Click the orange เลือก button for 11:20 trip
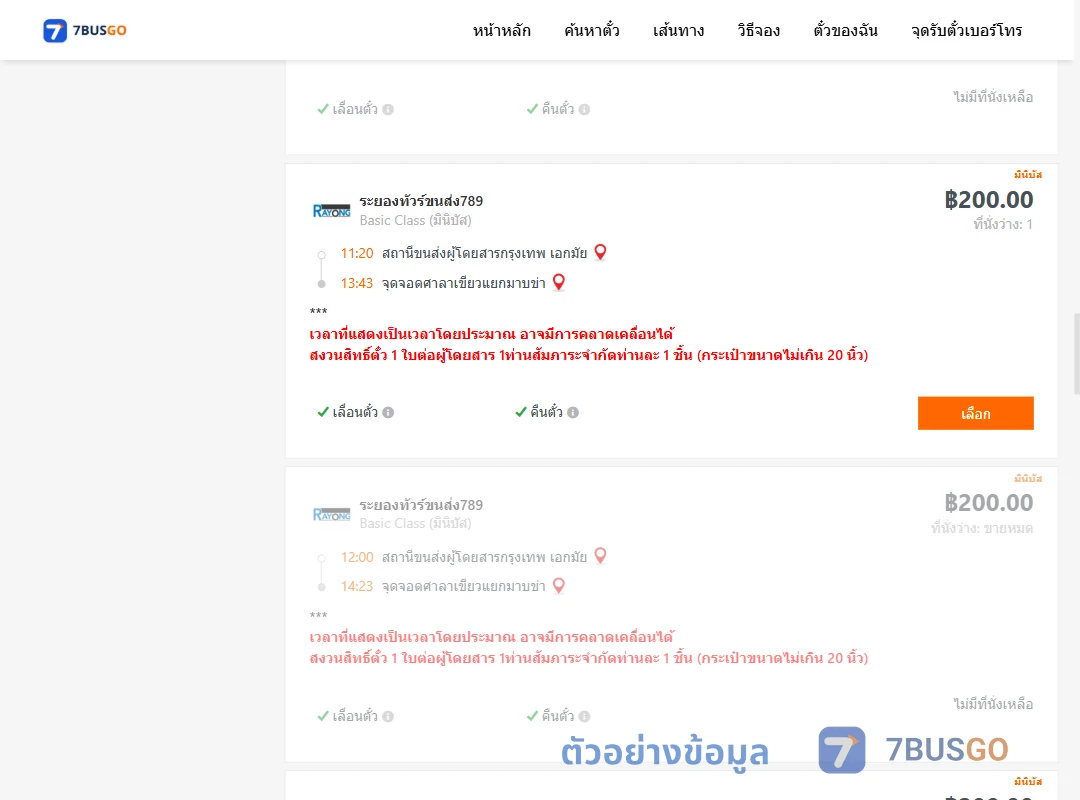This screenshot has width=1080, height=800. (x=975, y=413)
